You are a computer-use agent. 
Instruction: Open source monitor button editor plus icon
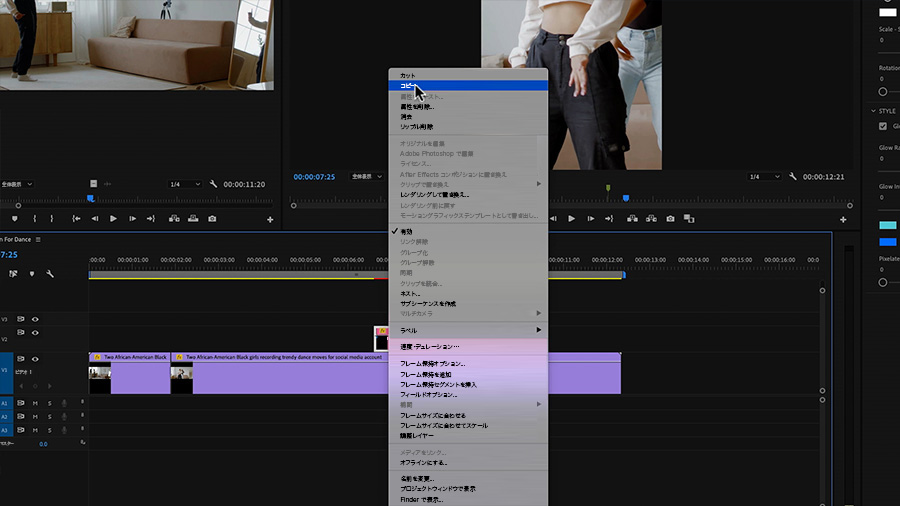[x=270, y=220]
